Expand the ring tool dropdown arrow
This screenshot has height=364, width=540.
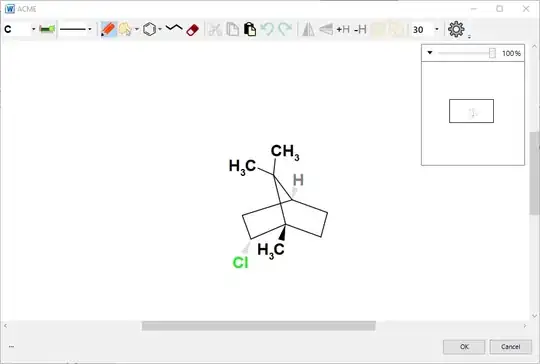click(x=160, y=29)
